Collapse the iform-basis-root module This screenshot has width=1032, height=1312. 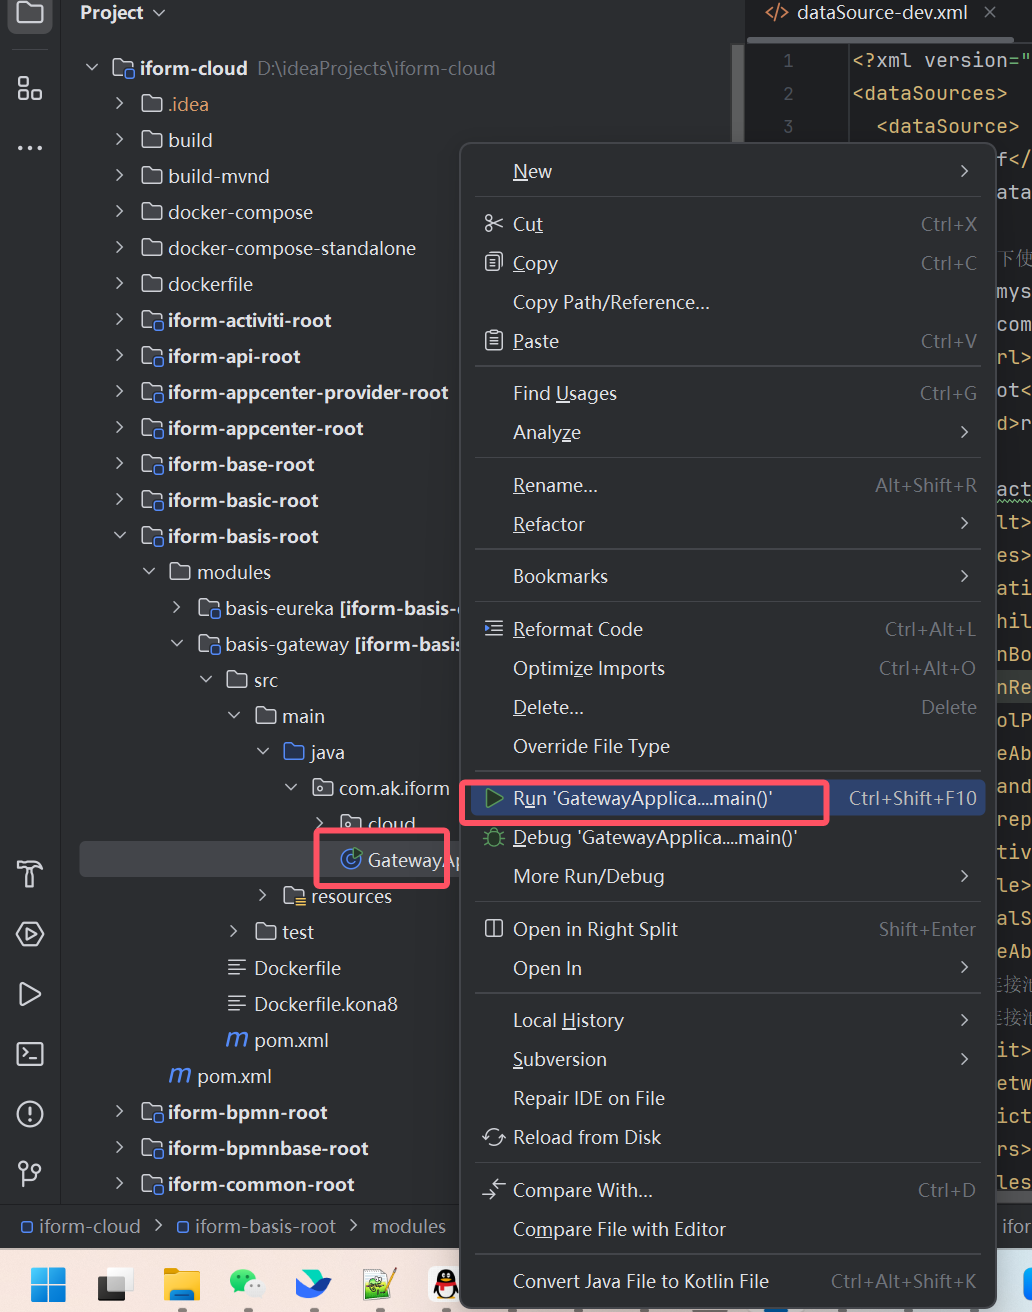point(120,536)
